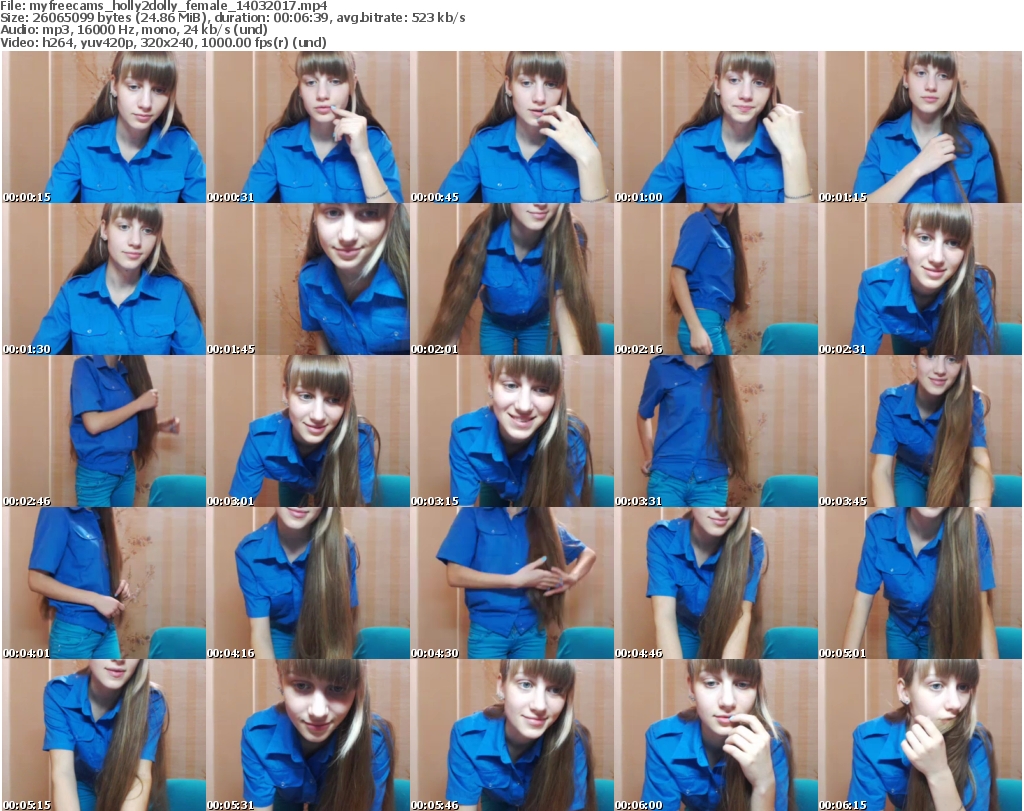Image resolution: width=1024 pixels, height=811 pixels.
Task: Choose the last frame stamped 00:06:15
Action: (920, 735)
